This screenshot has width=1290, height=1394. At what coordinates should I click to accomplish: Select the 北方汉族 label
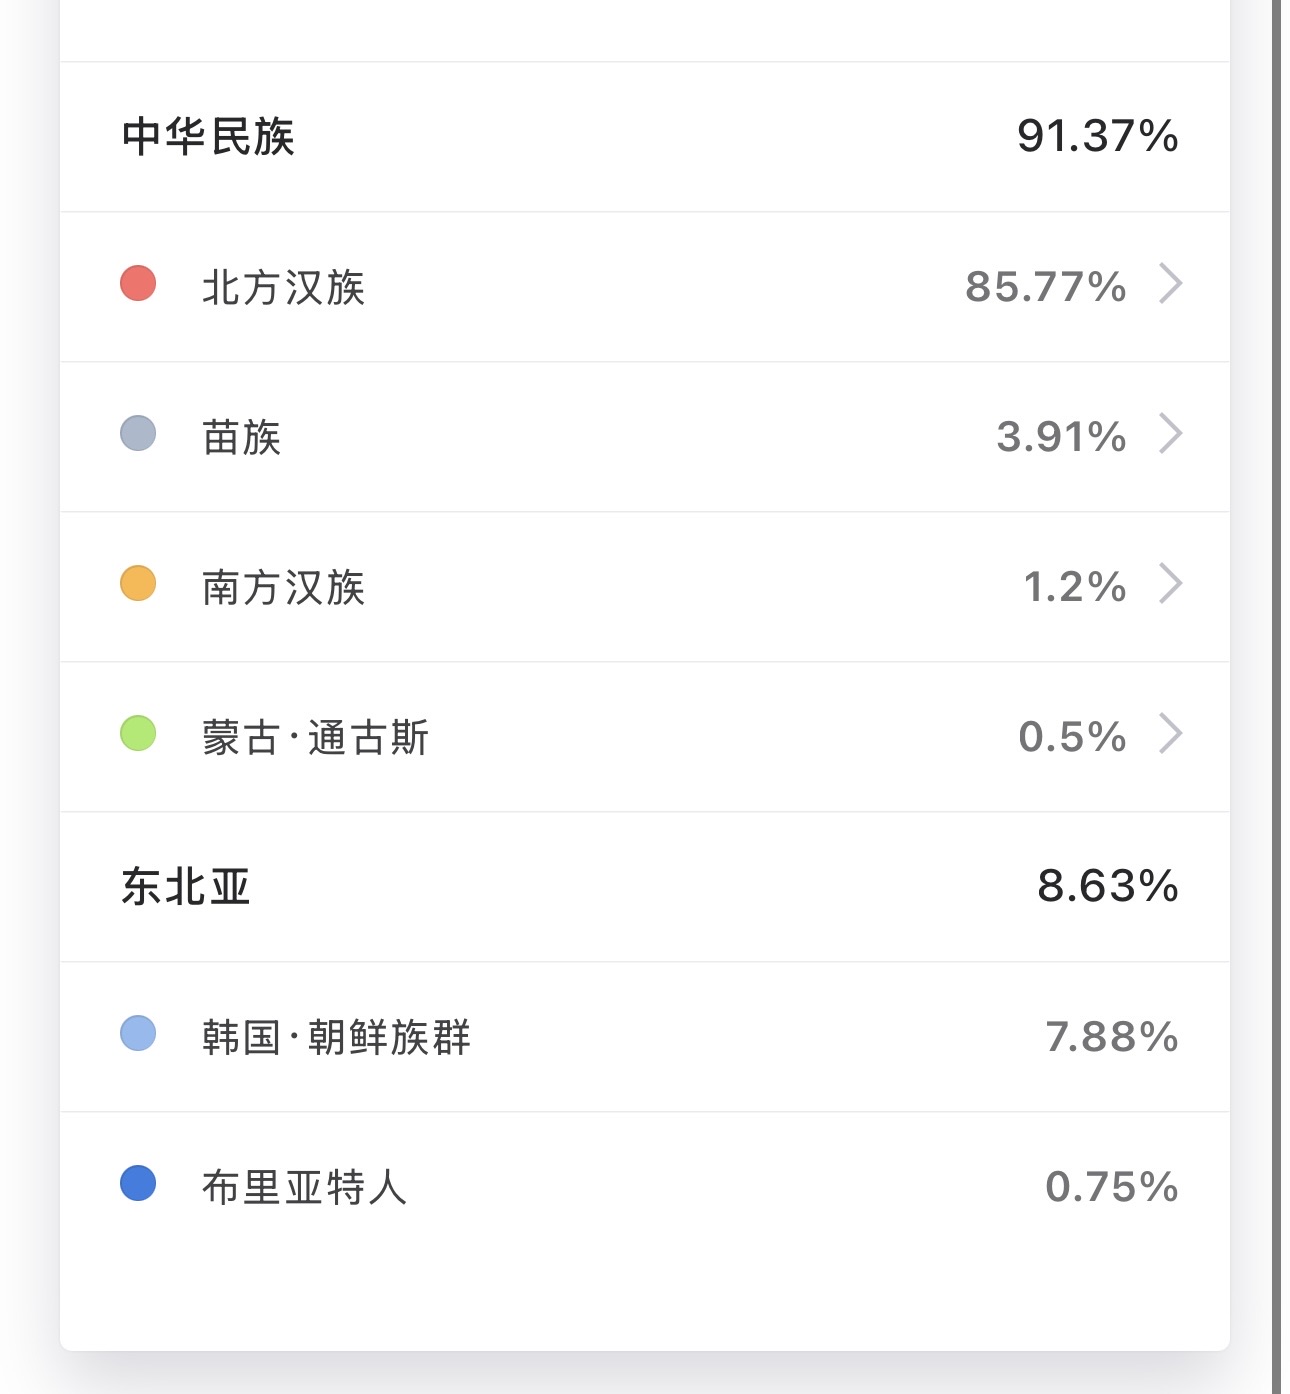284,287
